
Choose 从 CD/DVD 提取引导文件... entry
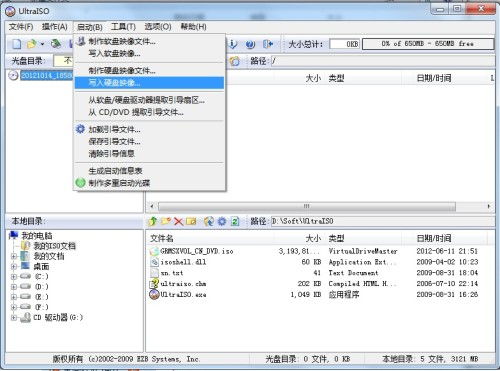pos(149,112)
